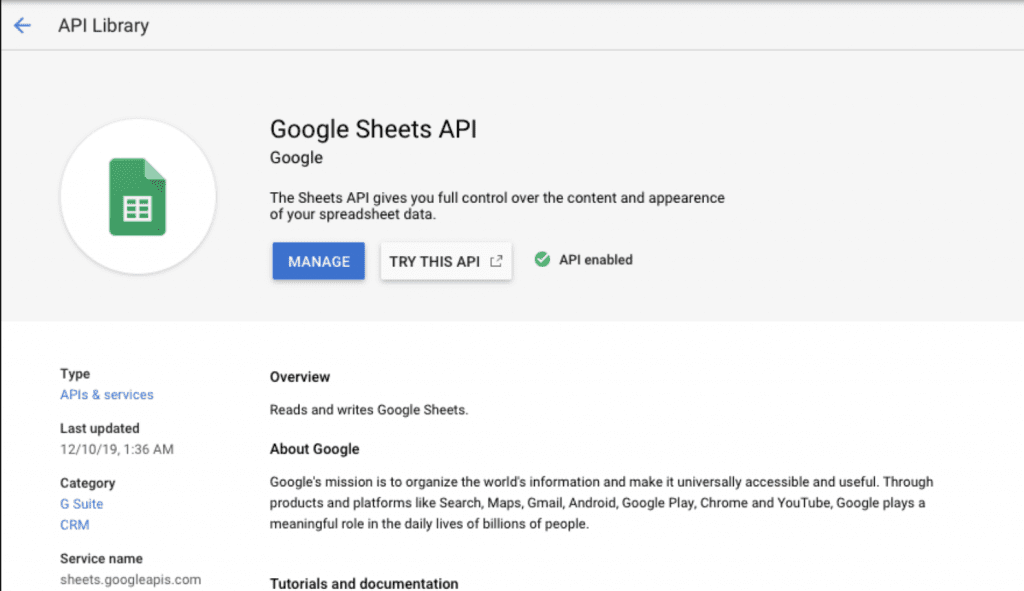The height and width of the screenshot is (591, 1024).
Task: Open the G Suite category link
Action: pos(81,504)
